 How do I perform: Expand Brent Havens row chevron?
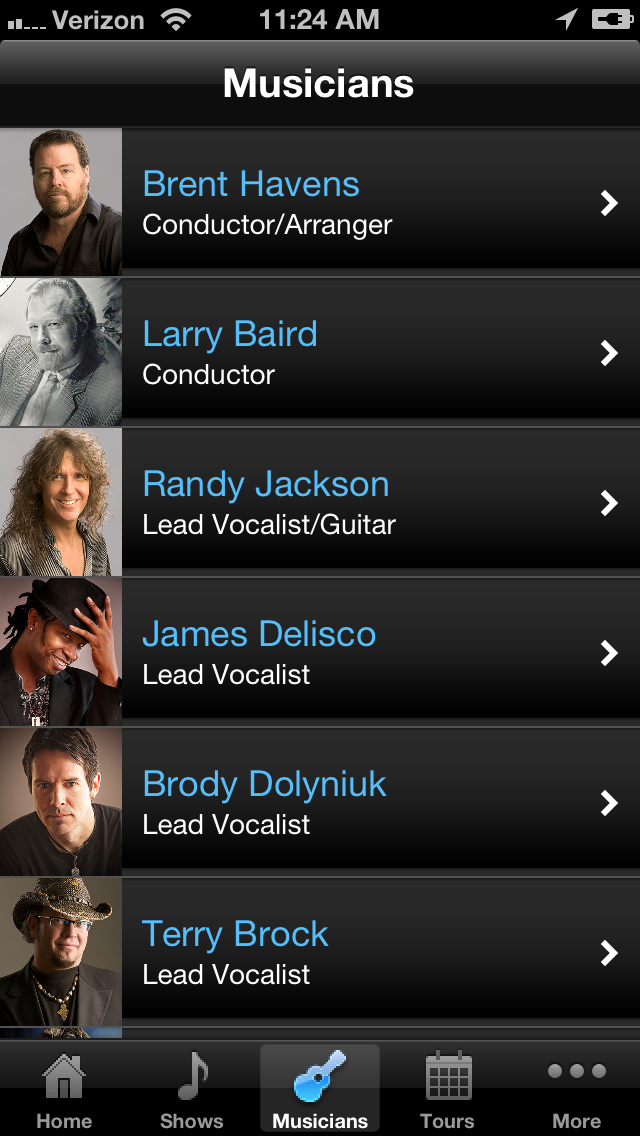click(608, 203)
